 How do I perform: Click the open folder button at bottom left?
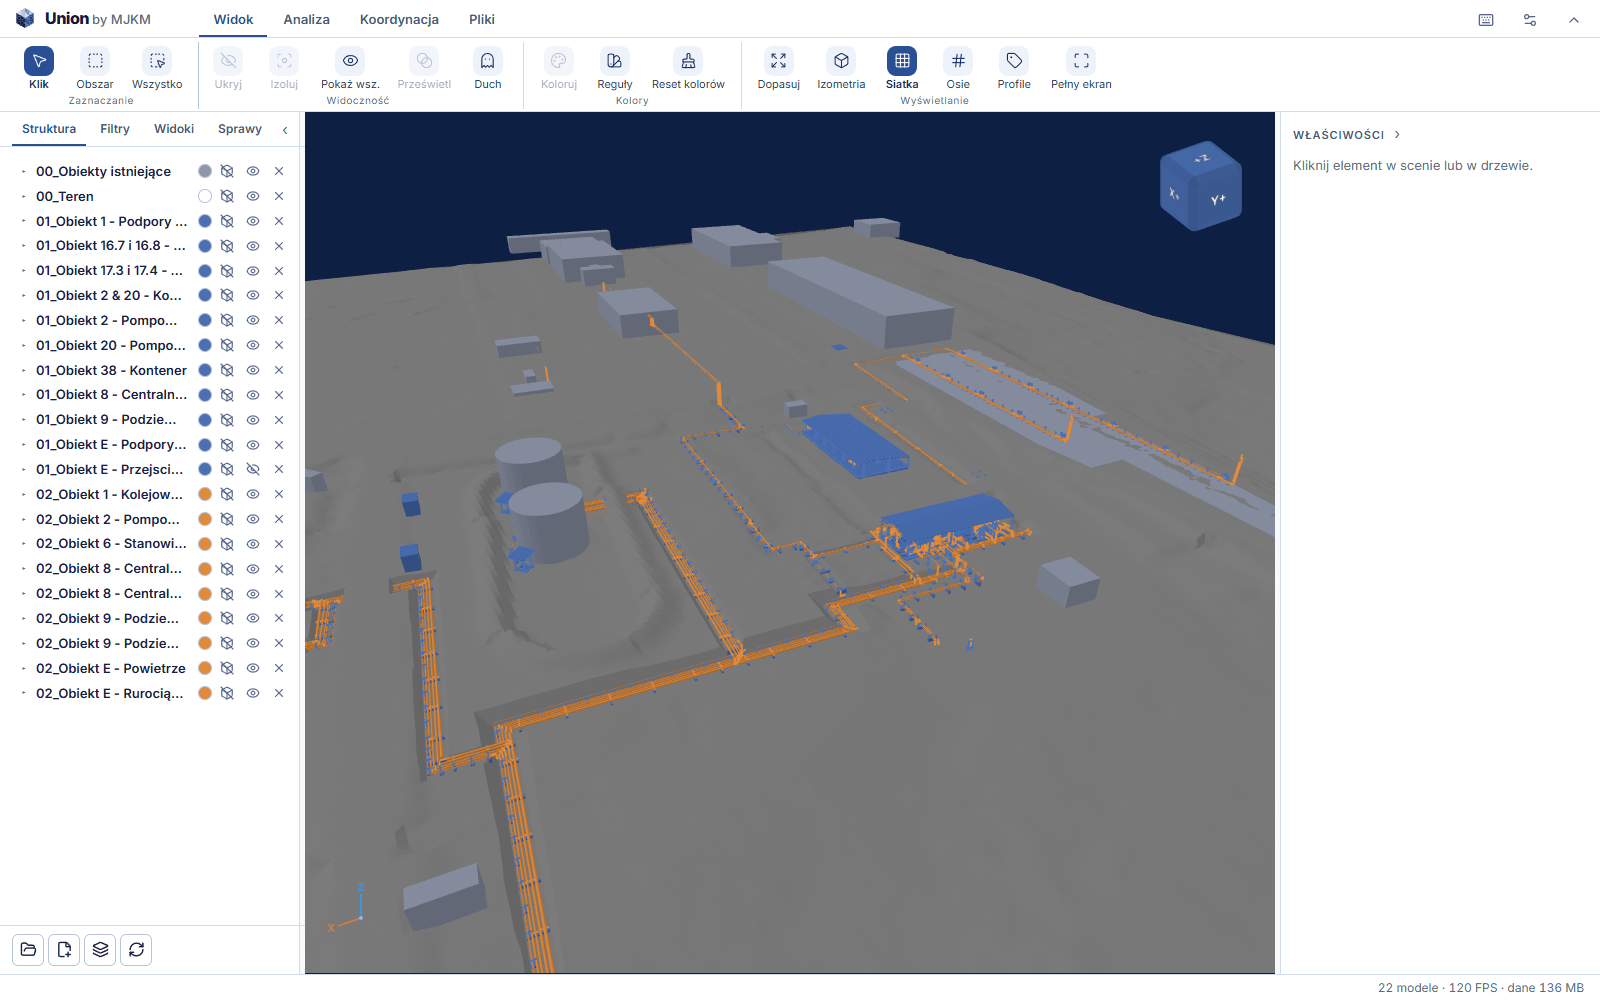(x=28, y=949)
